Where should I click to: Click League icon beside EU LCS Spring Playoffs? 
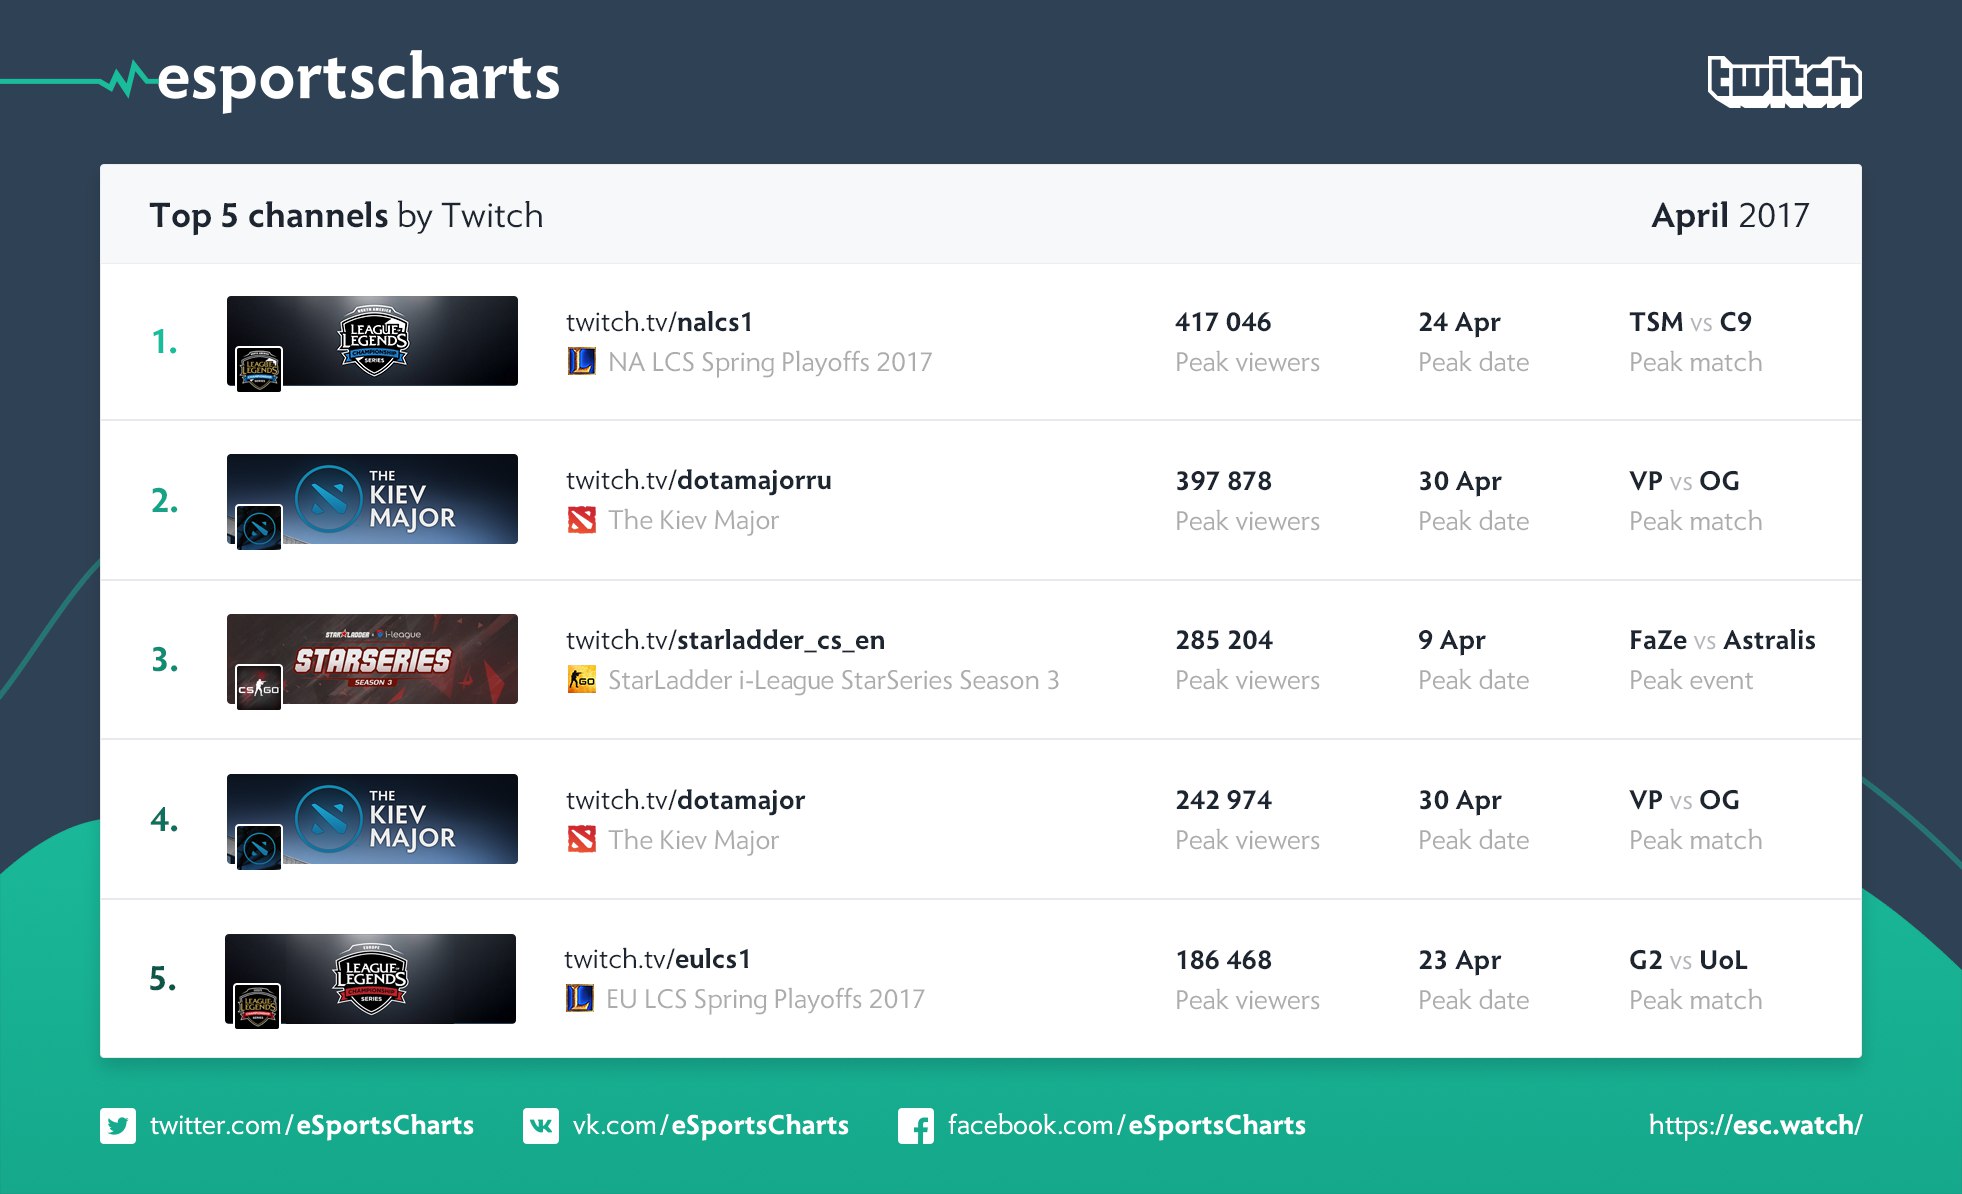coord(579,998)
